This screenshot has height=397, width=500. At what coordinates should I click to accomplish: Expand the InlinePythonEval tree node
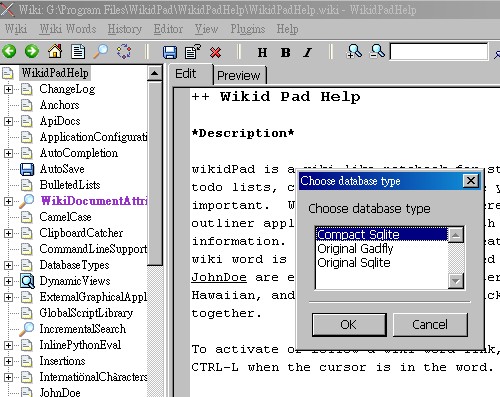click(8, 345)
